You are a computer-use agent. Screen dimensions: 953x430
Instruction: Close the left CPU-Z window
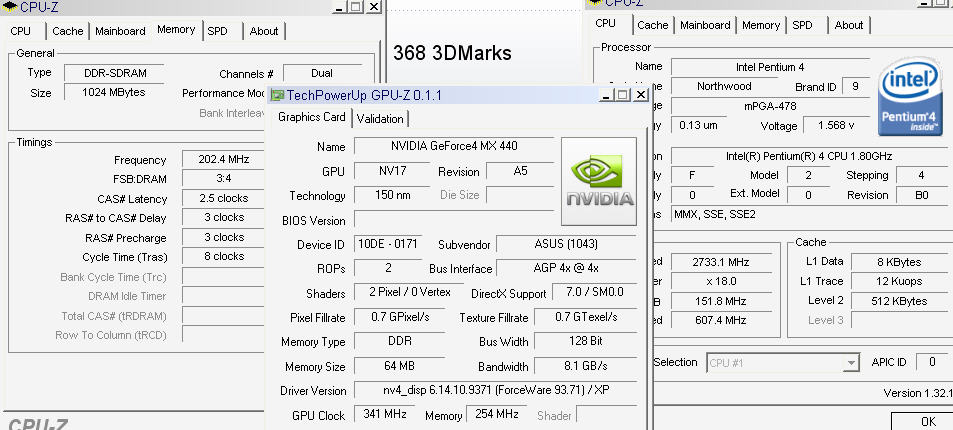click(374, 7)
